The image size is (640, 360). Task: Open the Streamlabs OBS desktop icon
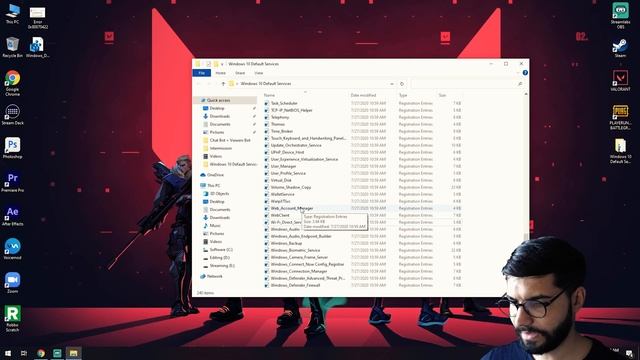(620, 16)
